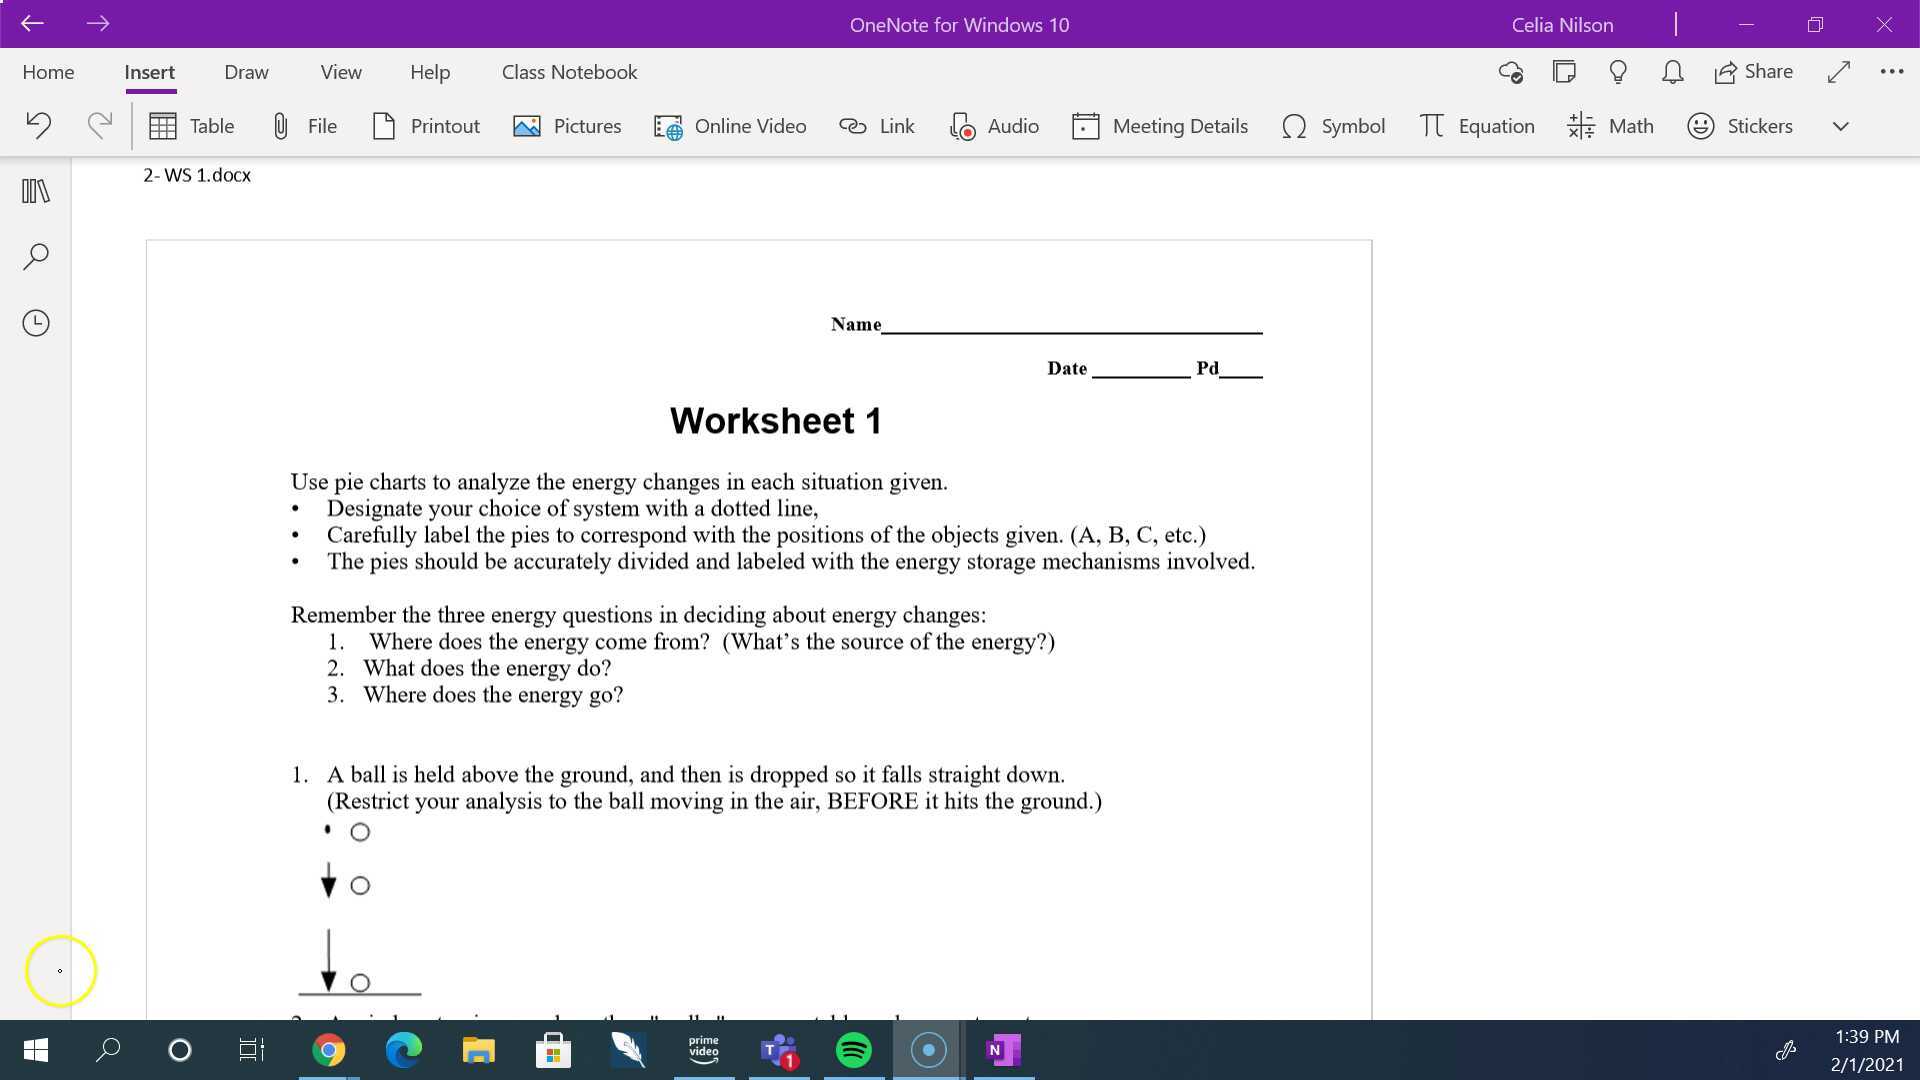Screen dimensions: 1920x1080
Task: Click the File attachment paperclip icon
Action: click(x=281, y=126)
